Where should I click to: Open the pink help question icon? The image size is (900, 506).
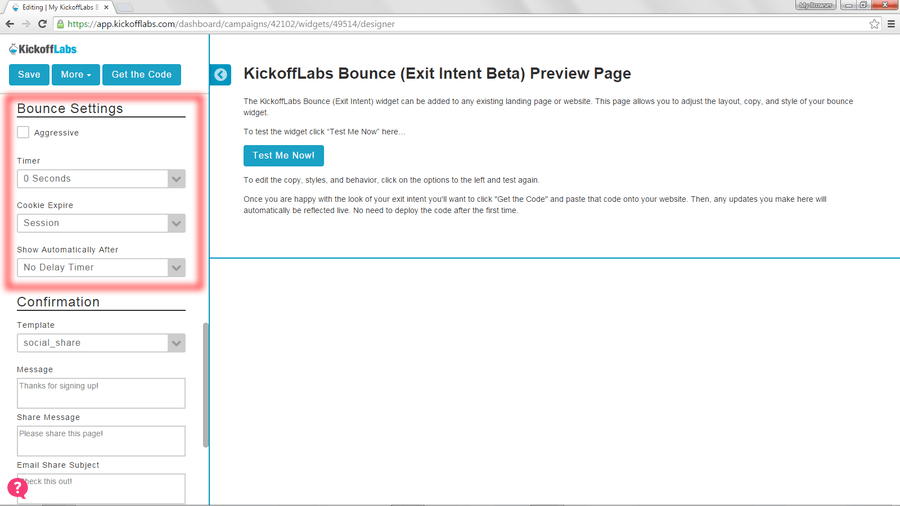tap(17, 488)
